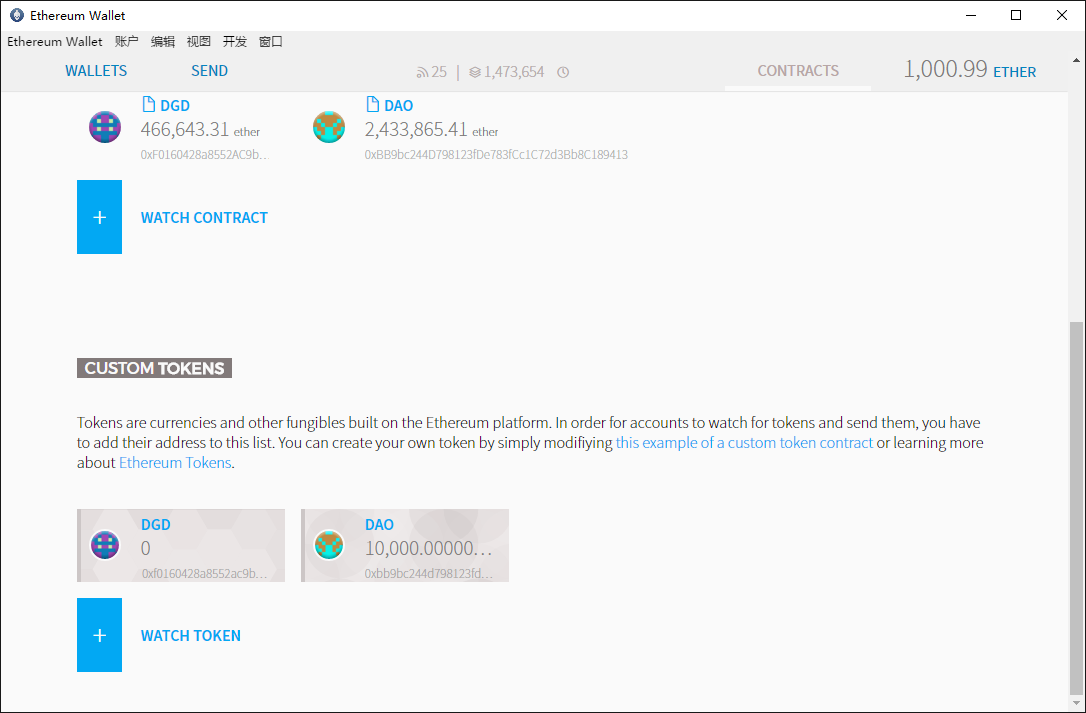1086x713 pixels.
Task: Click the peers signal icon showing 25
Action: 422,72
